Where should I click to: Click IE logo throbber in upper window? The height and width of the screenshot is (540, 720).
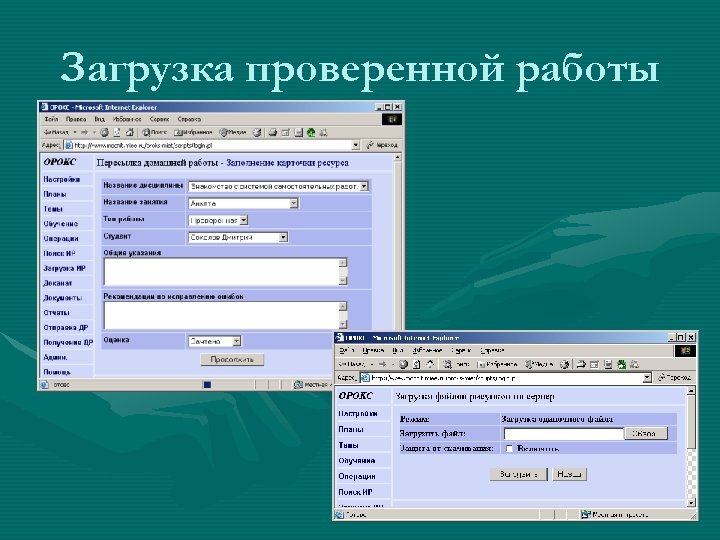(392, 119)
